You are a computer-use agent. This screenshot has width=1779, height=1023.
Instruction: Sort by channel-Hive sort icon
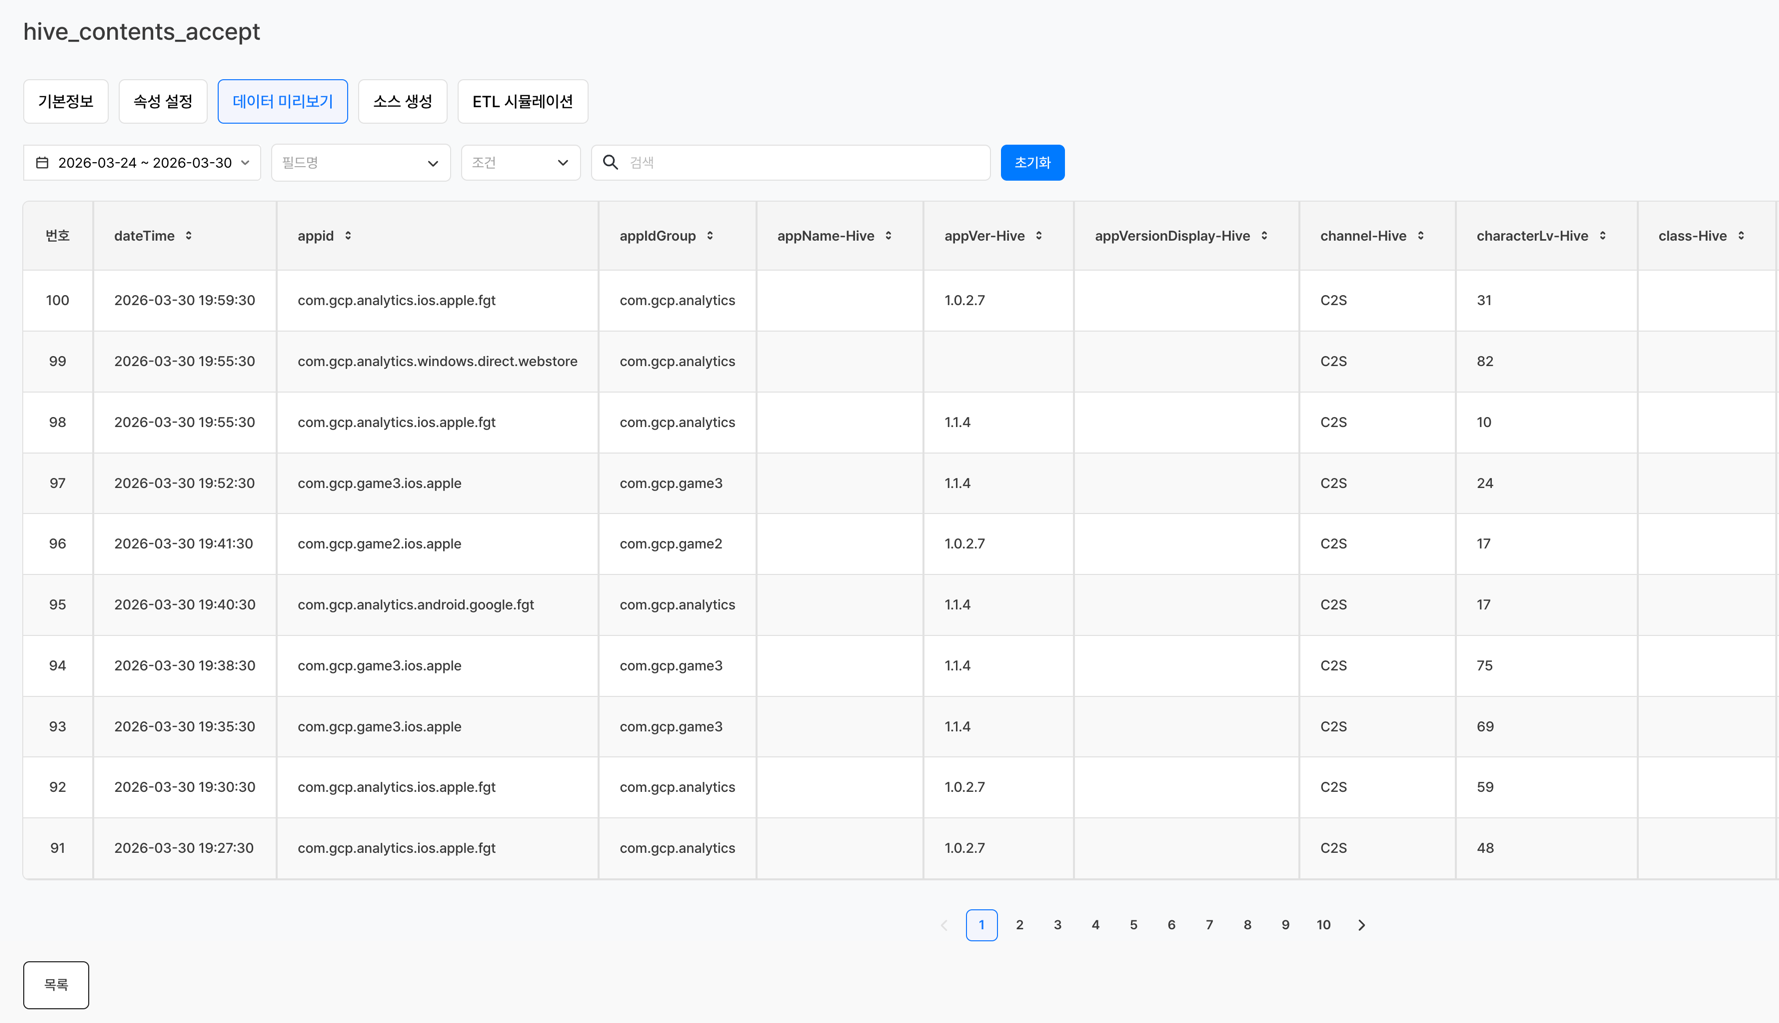[x=1420, y=236]
